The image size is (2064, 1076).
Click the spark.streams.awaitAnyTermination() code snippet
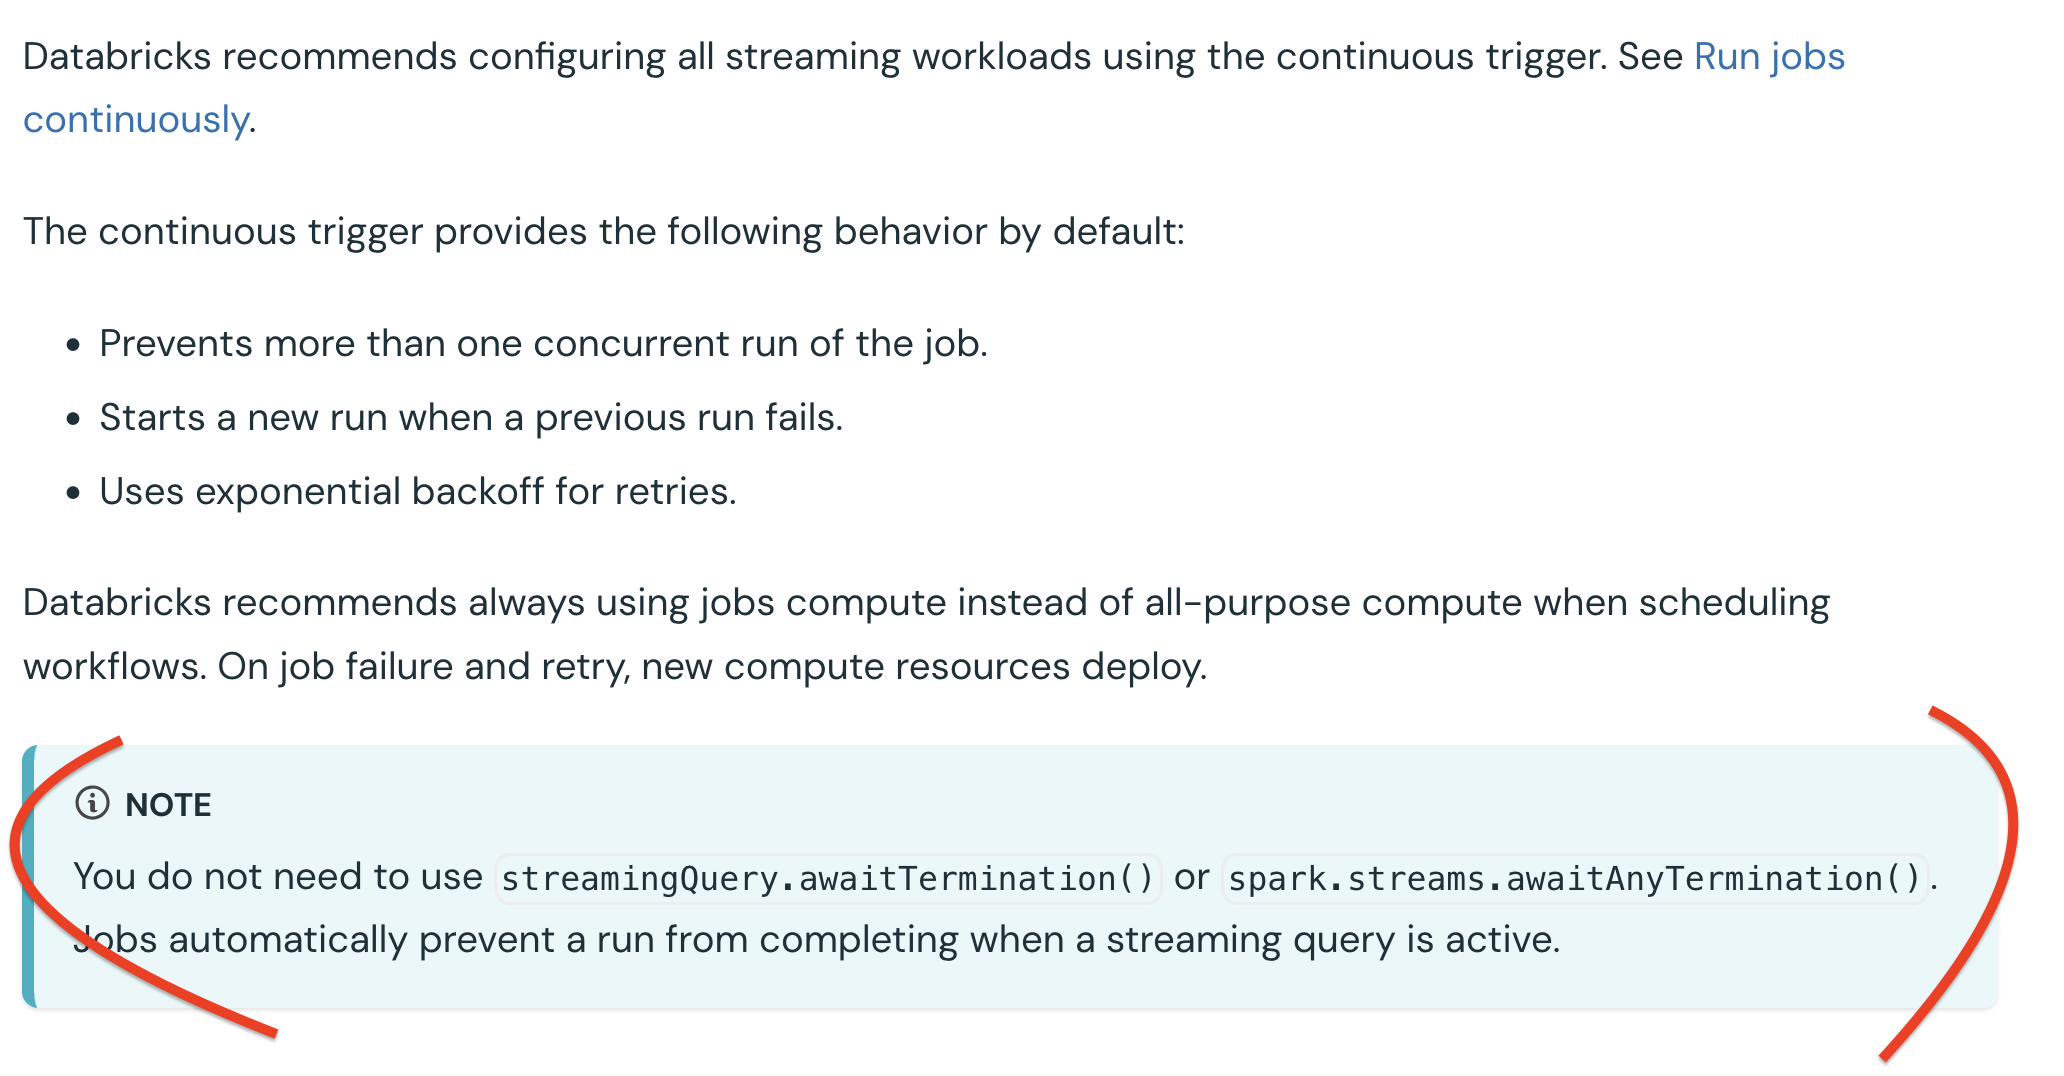click(1574, 878)
